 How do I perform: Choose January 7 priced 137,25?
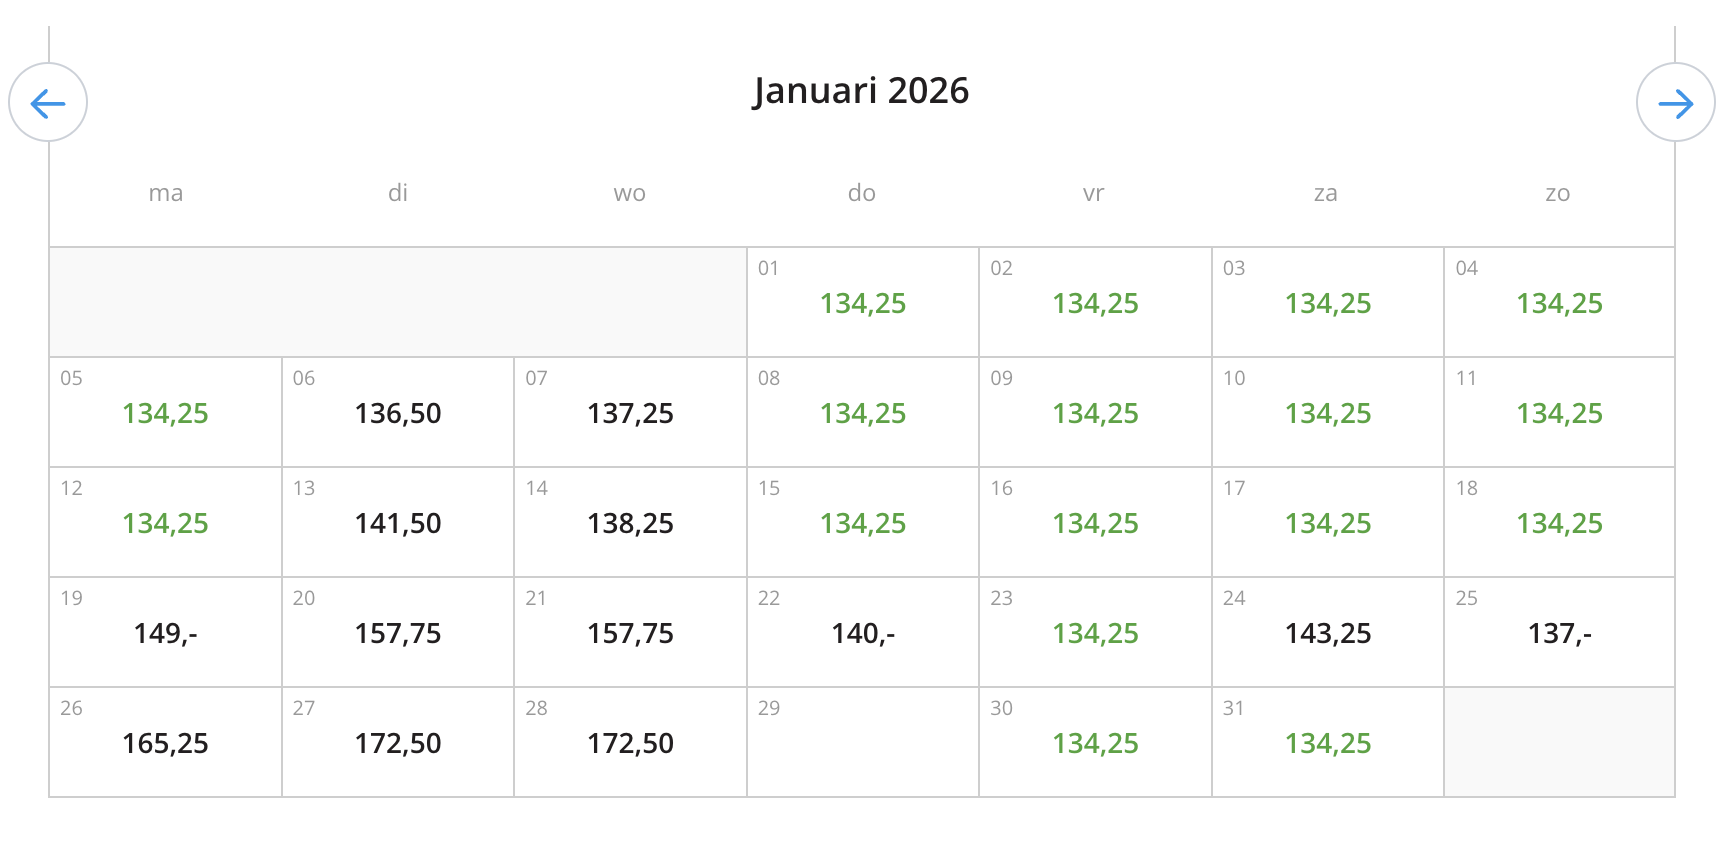630,413
